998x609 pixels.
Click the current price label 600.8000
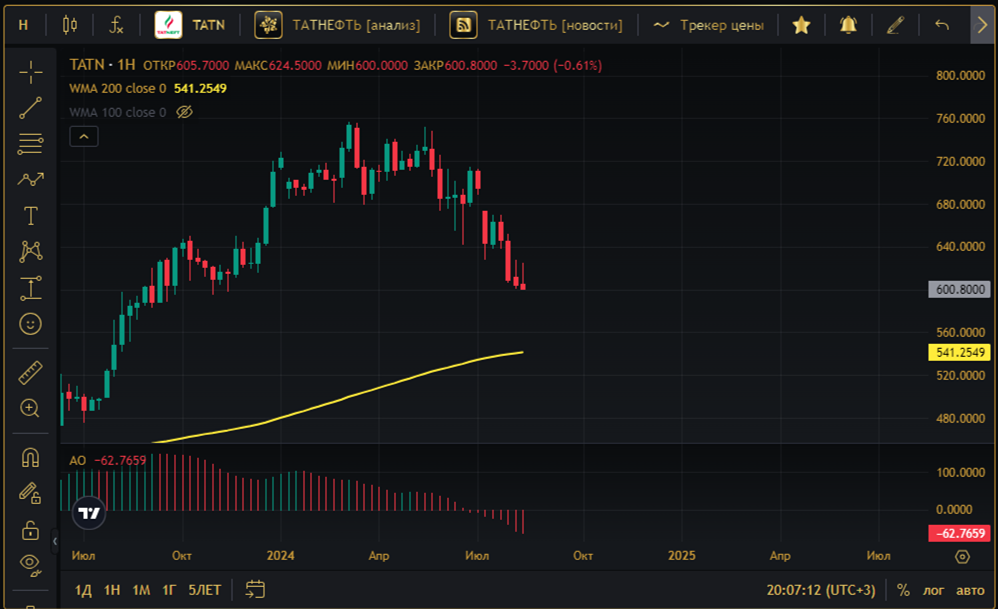[960, 290]
